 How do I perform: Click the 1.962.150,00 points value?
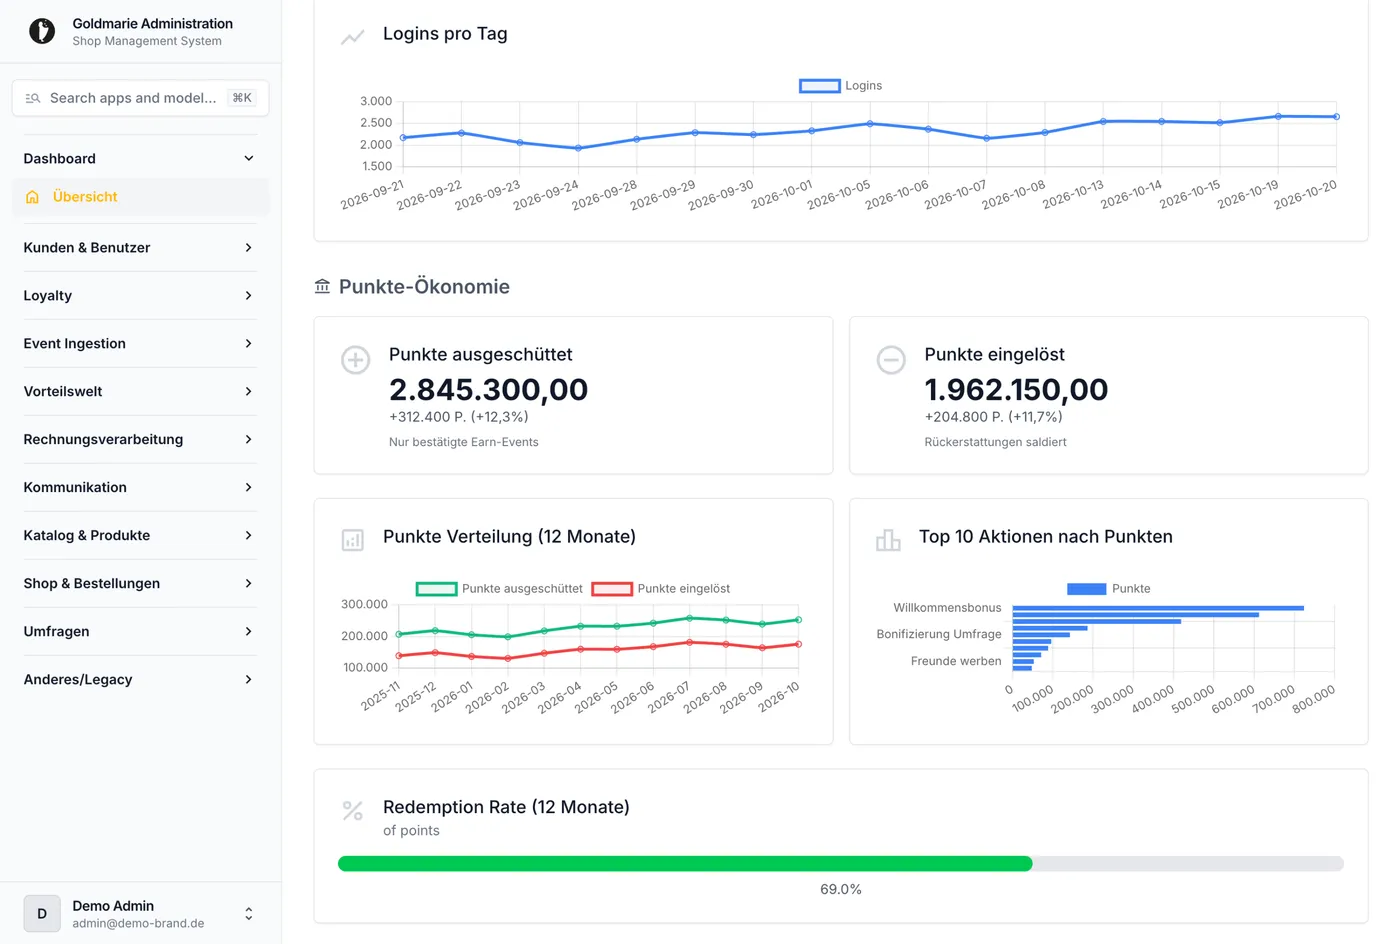click(1016, 389)
